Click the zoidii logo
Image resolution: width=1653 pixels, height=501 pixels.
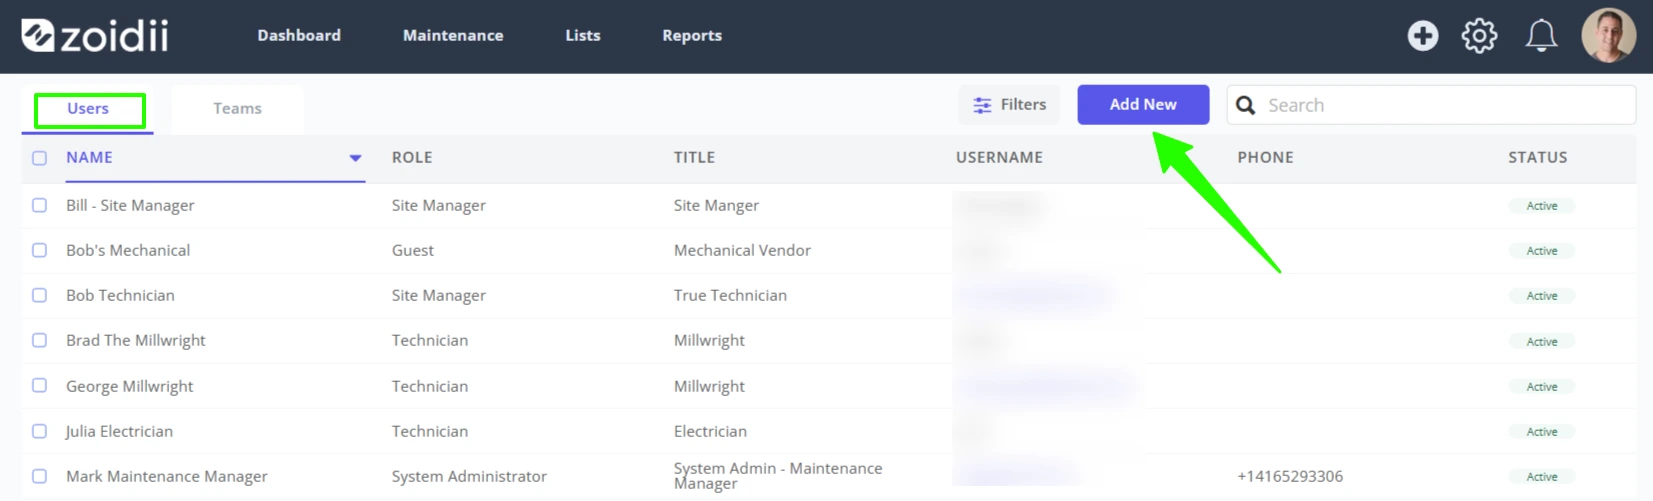click(x=95, y=36)
